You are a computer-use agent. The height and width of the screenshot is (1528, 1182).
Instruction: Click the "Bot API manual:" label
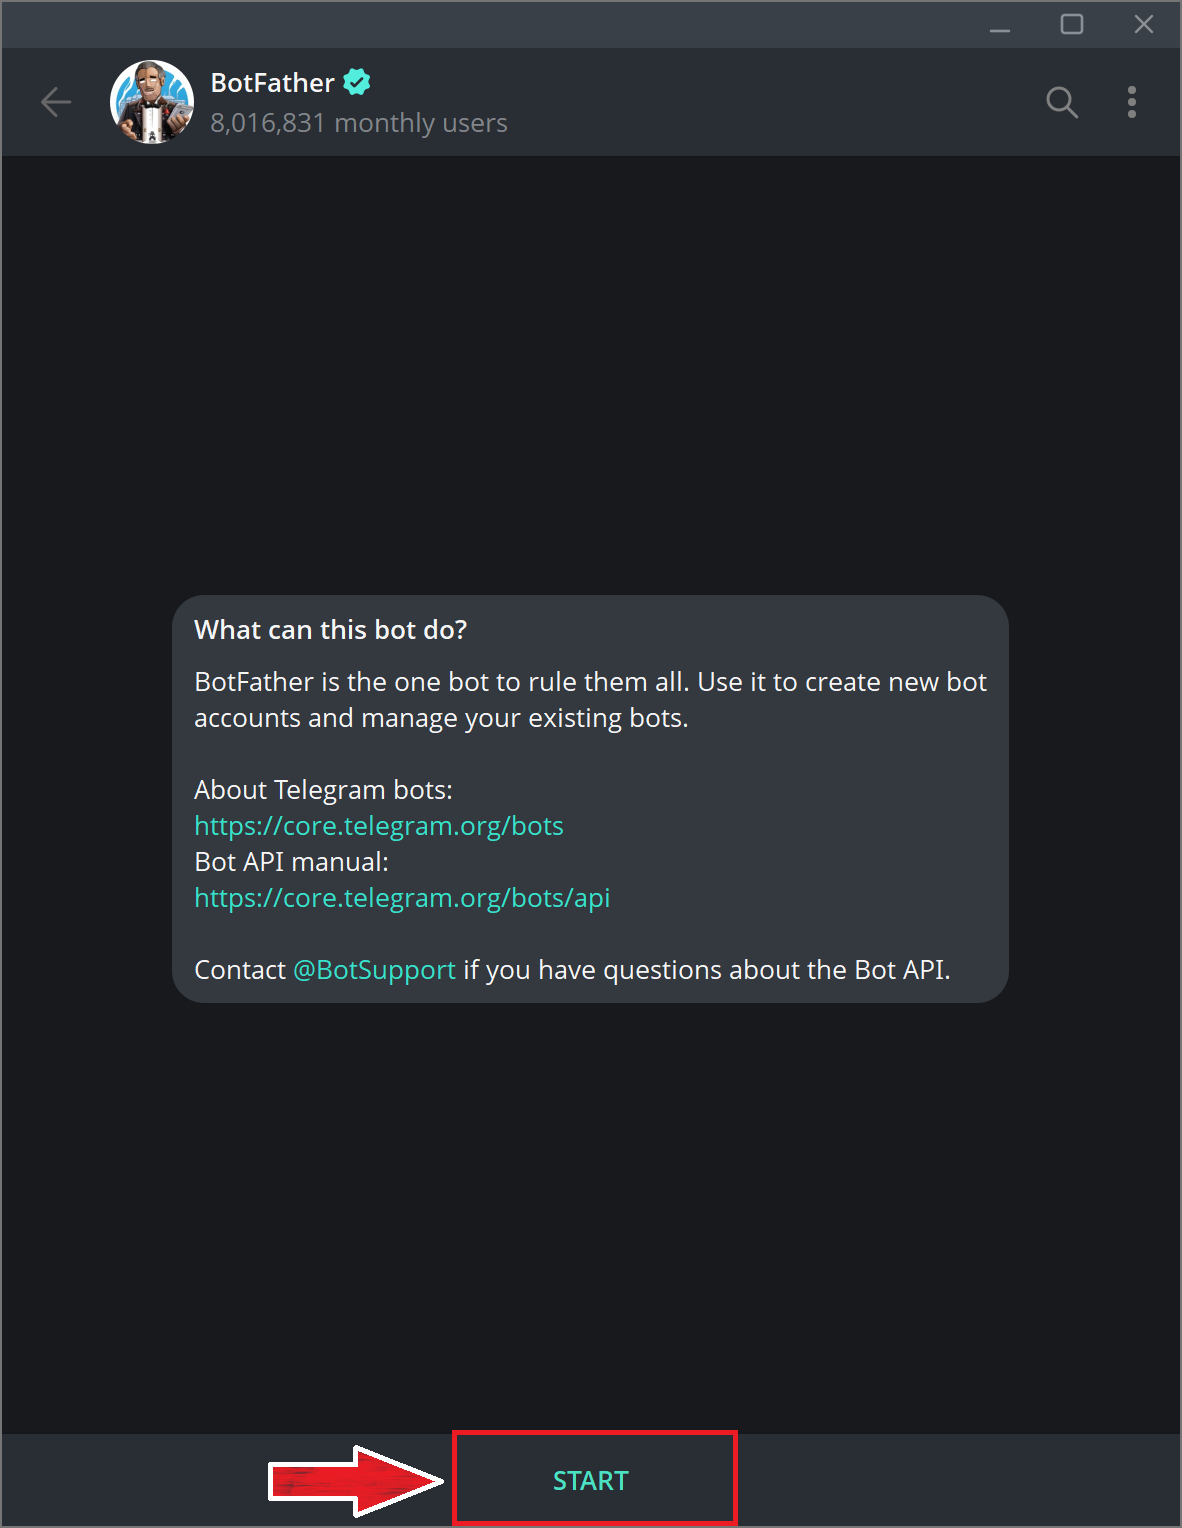[291, 862]
